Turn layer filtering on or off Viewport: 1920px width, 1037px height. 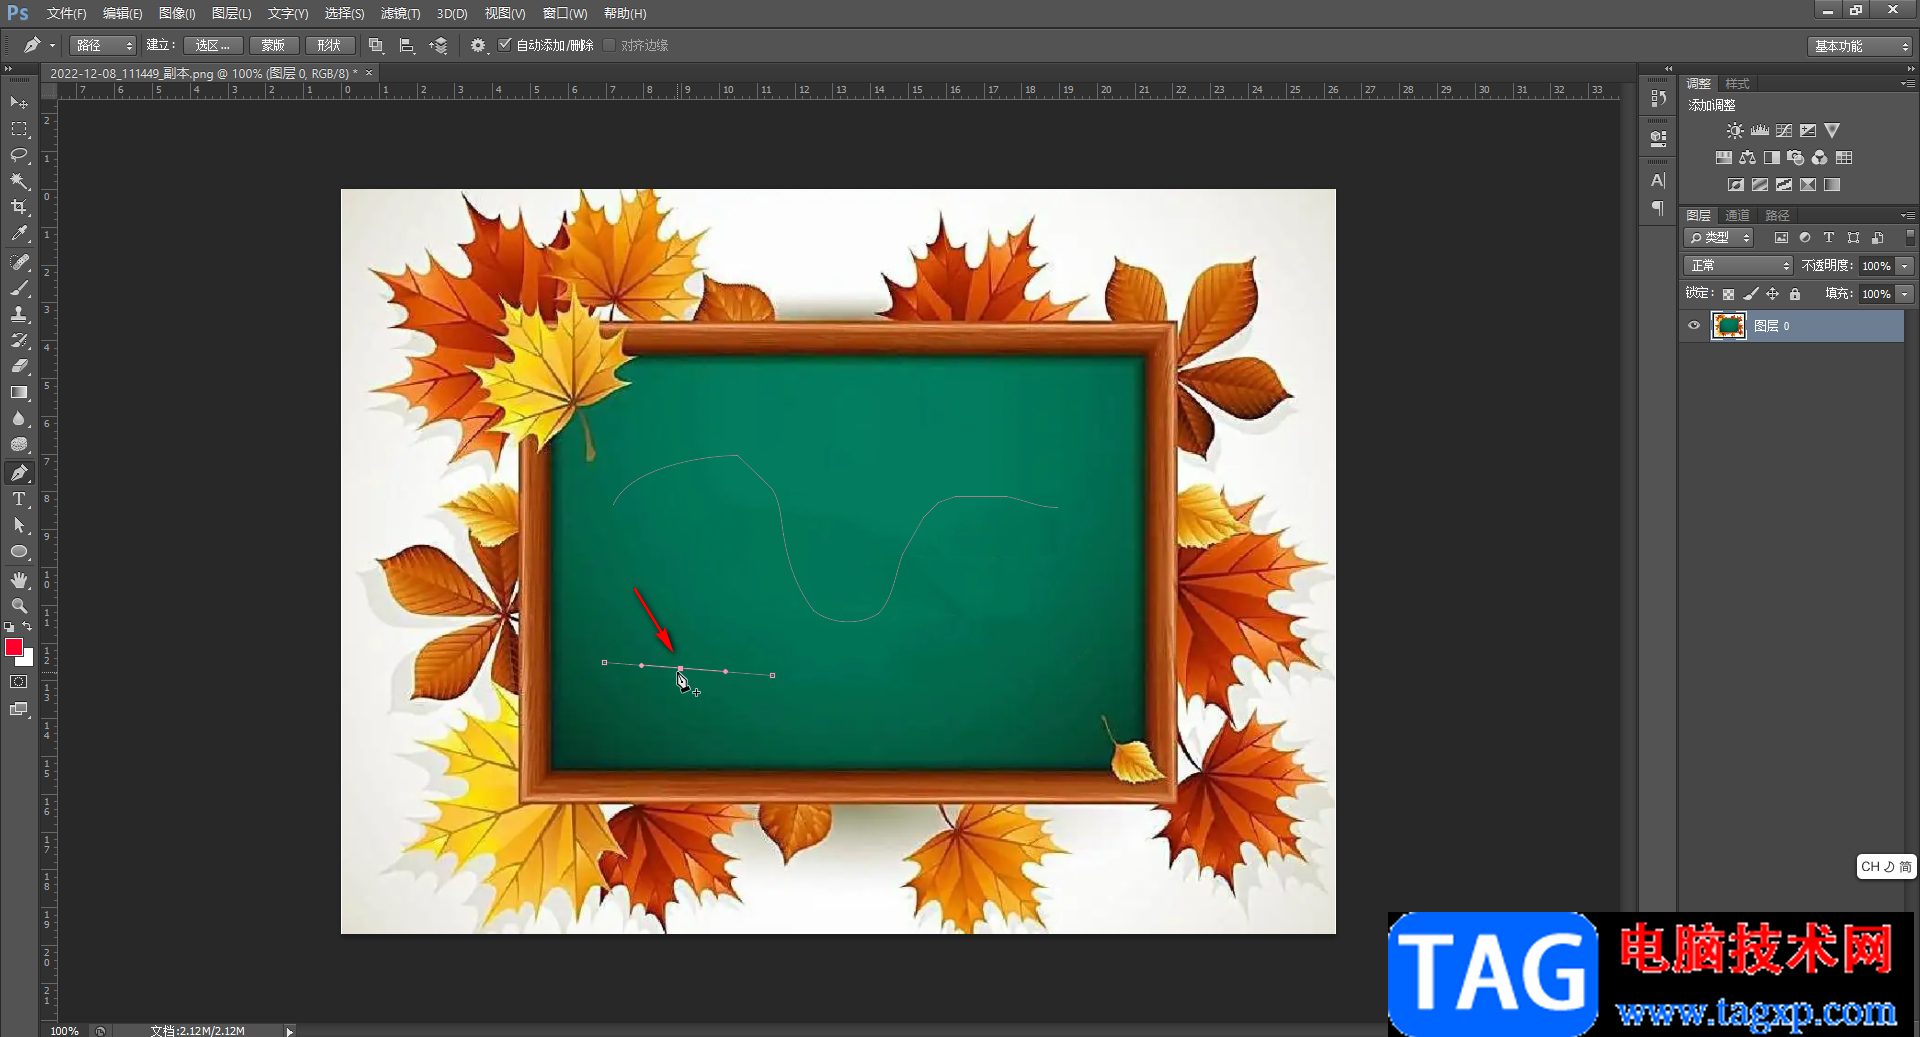point(1910,238)
